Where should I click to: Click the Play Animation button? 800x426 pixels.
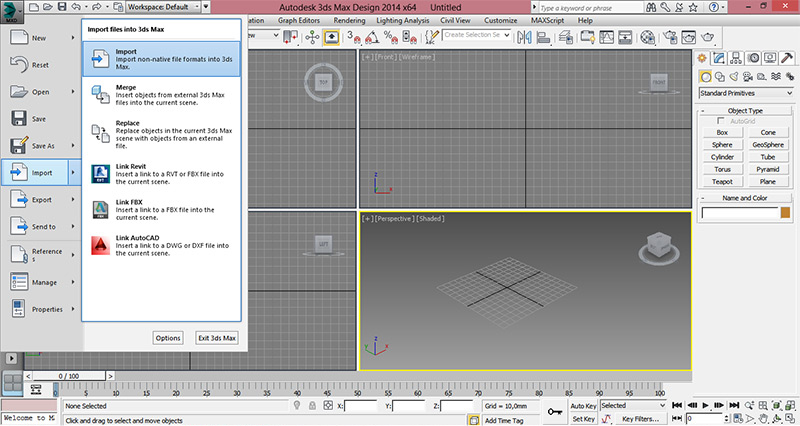pos(706,405)
